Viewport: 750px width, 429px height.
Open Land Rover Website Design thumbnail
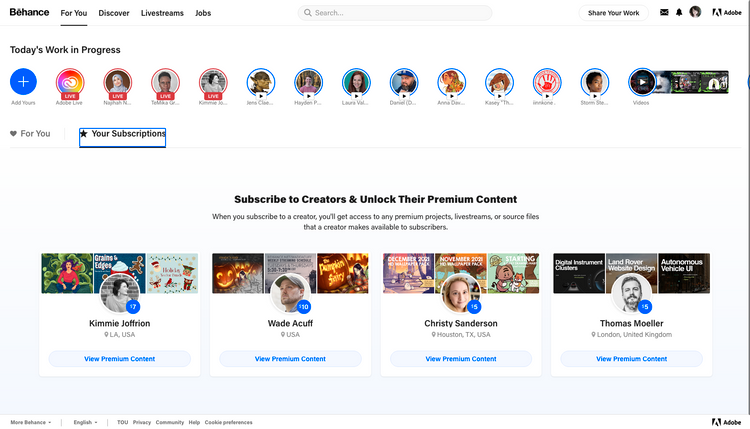[x=631, y=273]
